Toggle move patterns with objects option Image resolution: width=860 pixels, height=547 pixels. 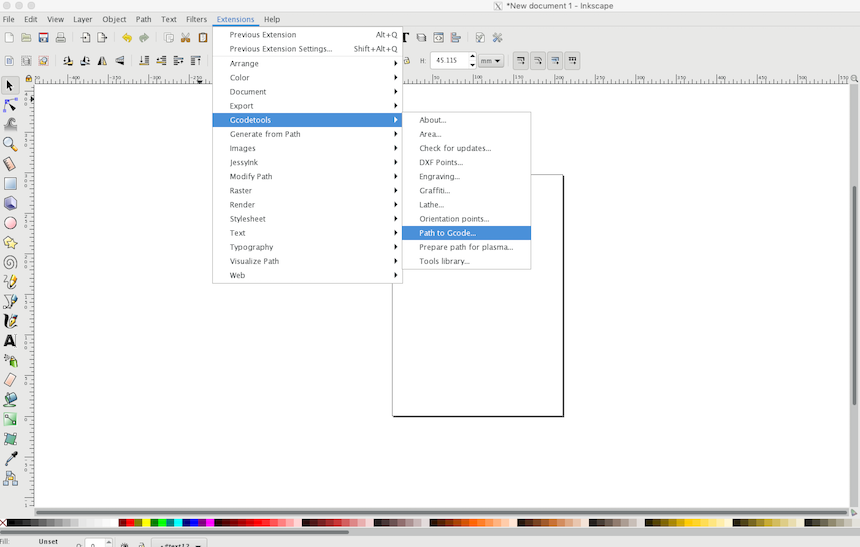(573, 61)
